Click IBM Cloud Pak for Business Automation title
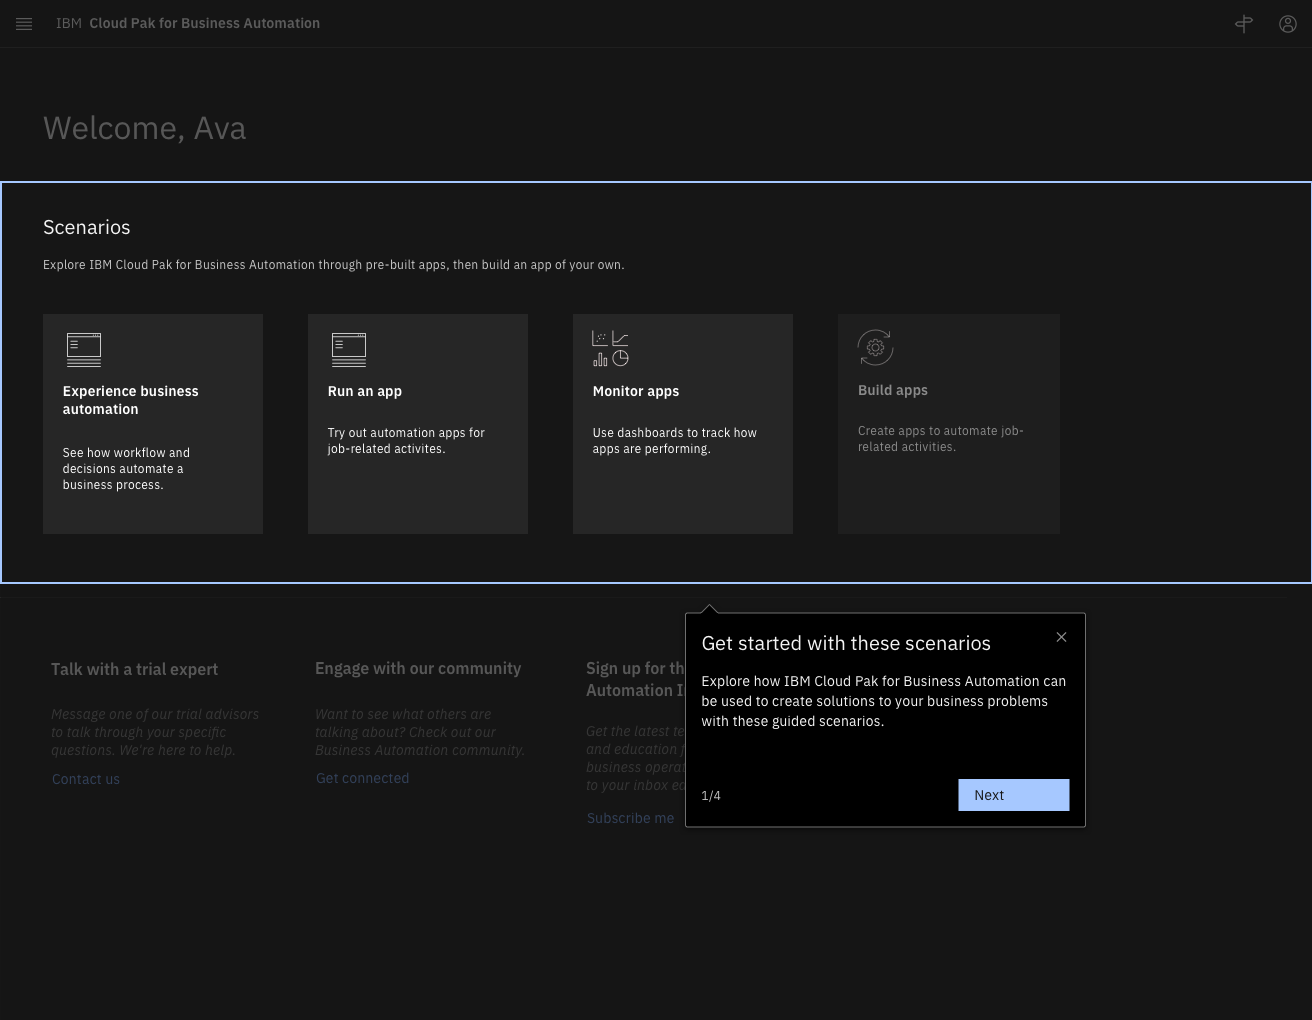 point(188,23)
